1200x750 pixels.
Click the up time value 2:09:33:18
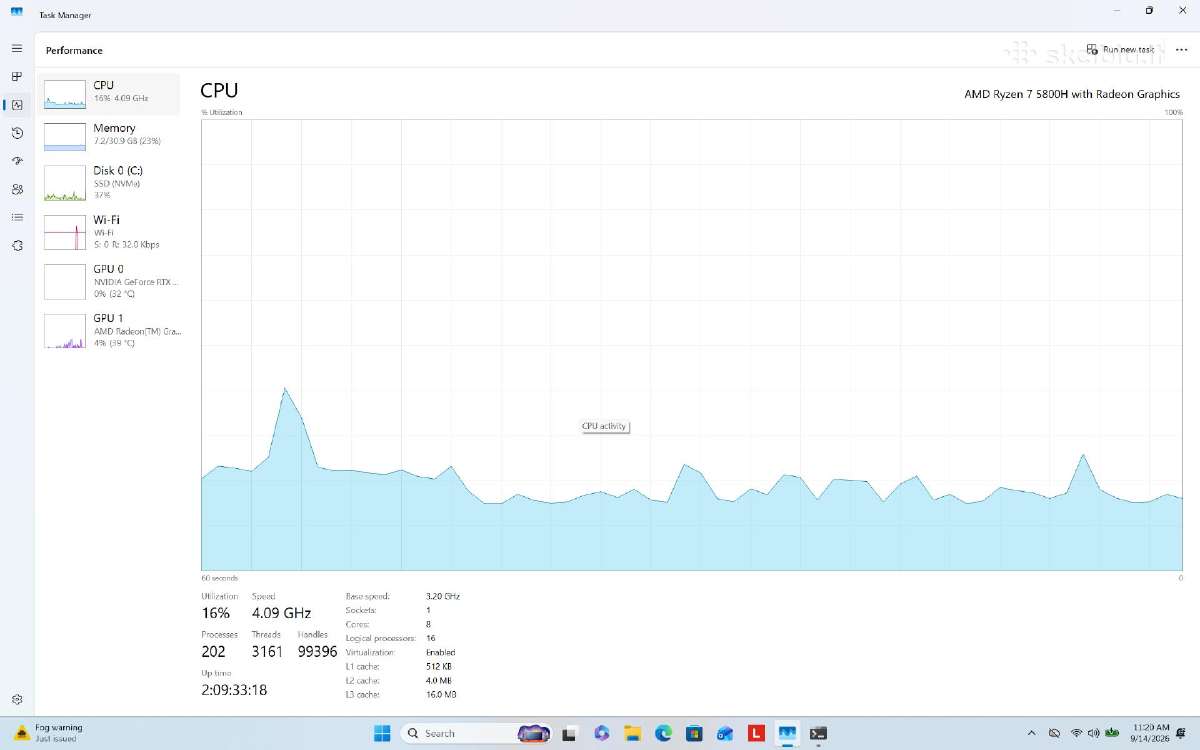(x=234, y=690)
